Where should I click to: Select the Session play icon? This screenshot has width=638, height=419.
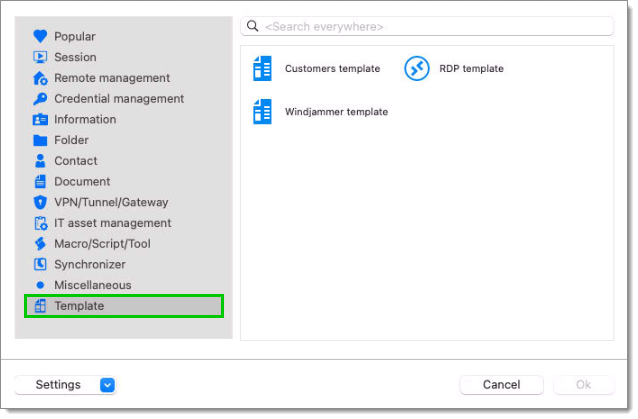[x=40, y=57]
